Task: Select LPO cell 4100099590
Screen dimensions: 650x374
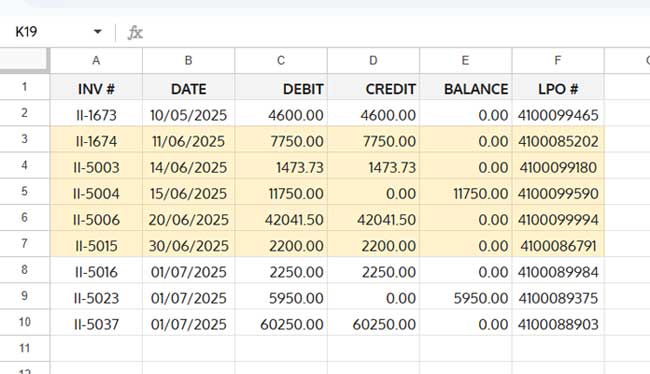Action: tap(558, 192)
